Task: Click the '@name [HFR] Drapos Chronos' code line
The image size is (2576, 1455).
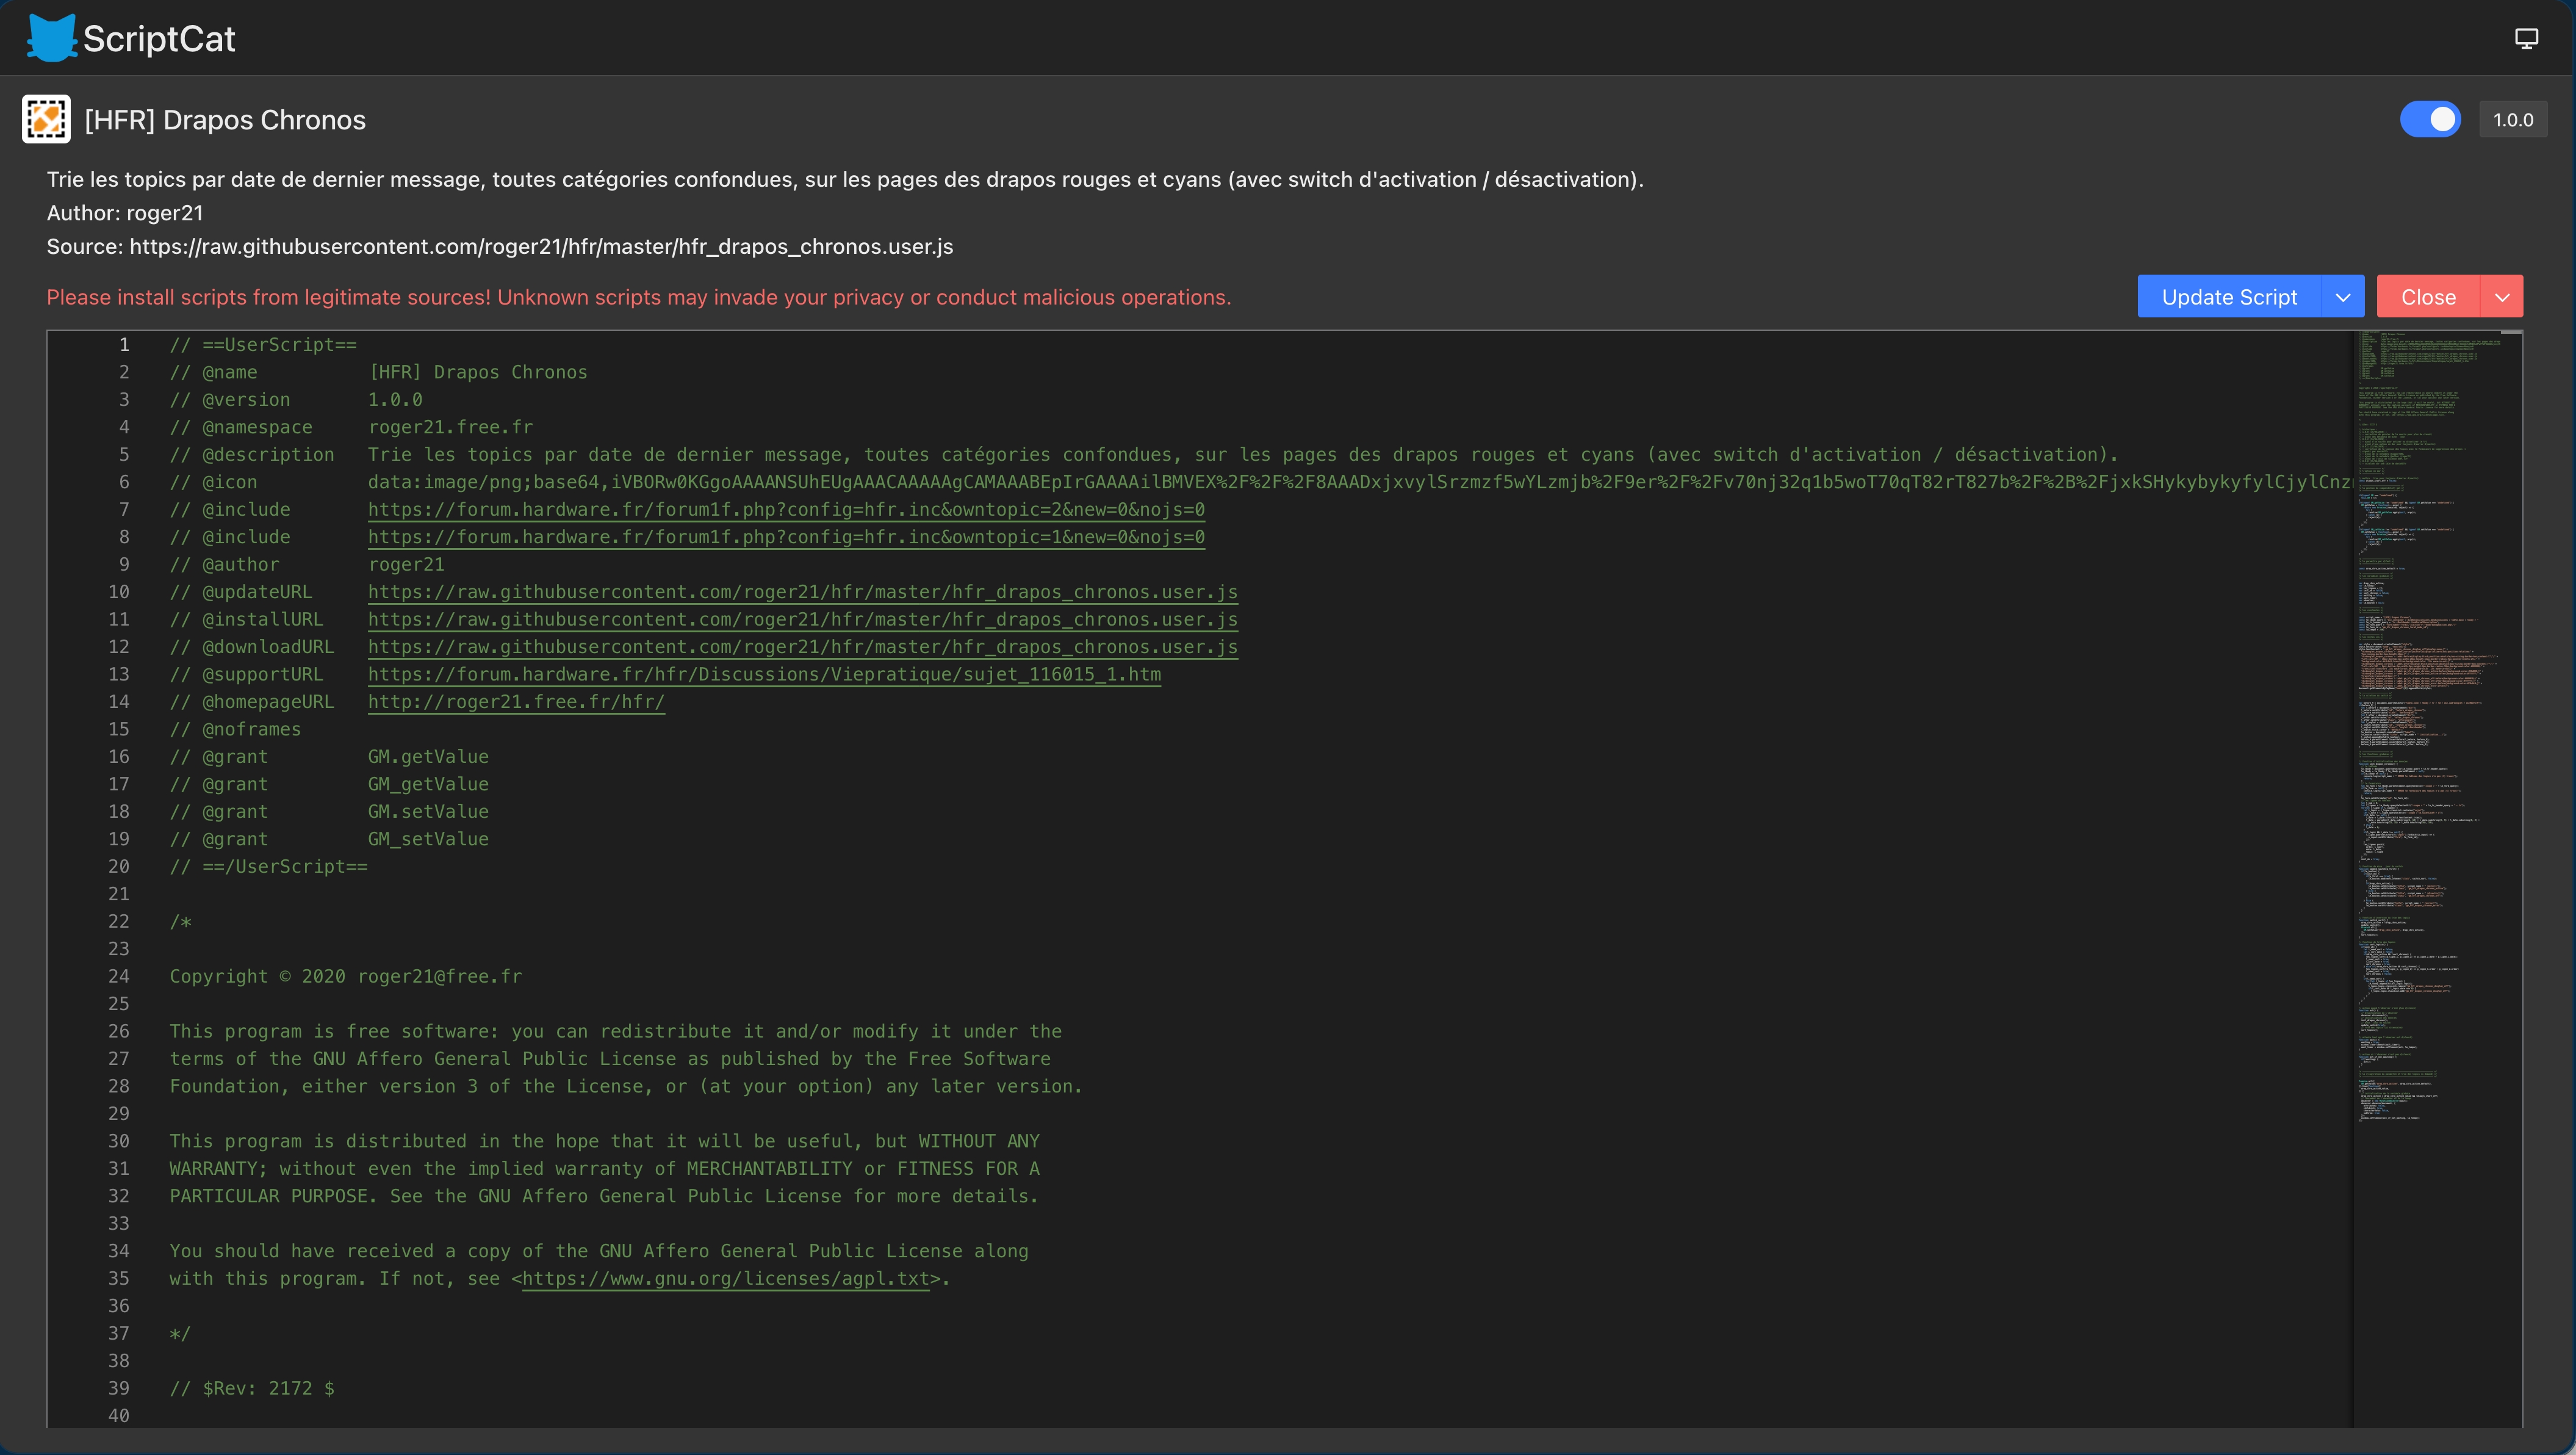Action: pyautogui.click(x=379, y=372)
